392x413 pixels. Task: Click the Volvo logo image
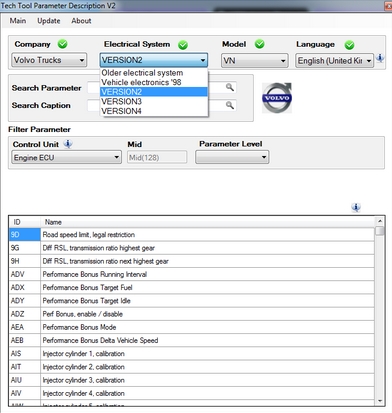coord(277,98)
